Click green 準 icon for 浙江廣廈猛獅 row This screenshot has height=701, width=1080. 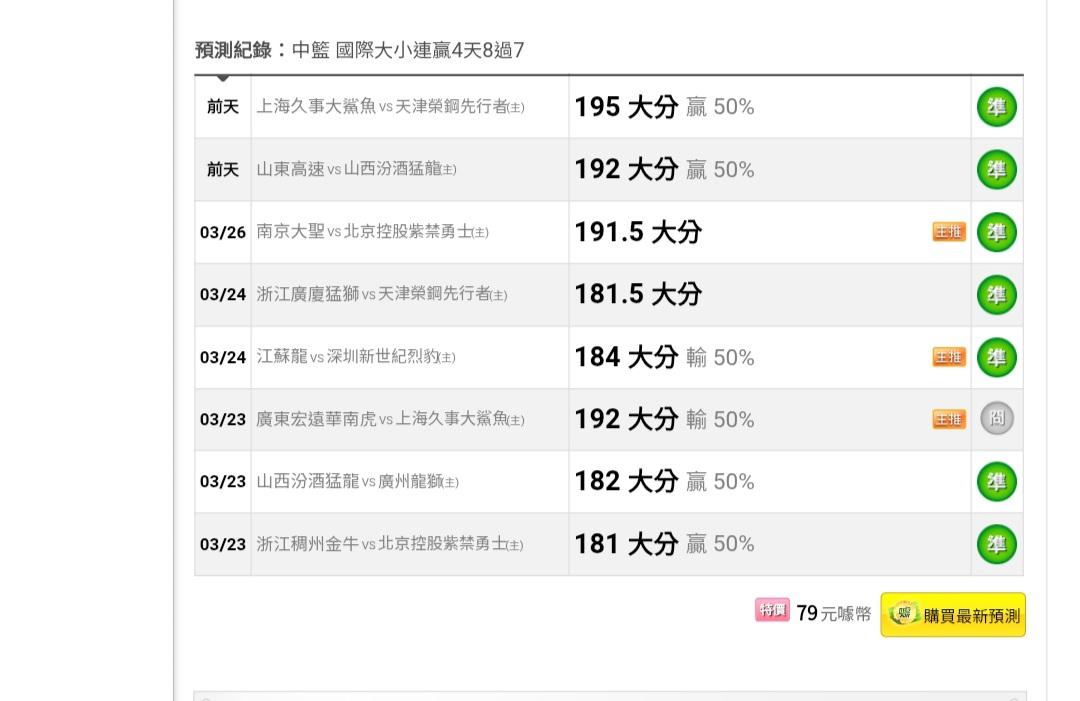click(996, 295)
